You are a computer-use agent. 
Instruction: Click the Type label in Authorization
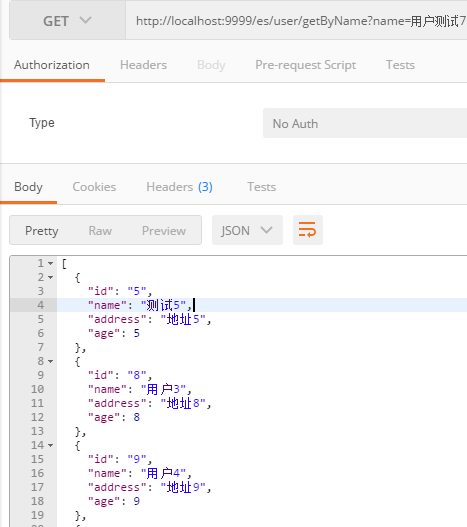(42, 123)
